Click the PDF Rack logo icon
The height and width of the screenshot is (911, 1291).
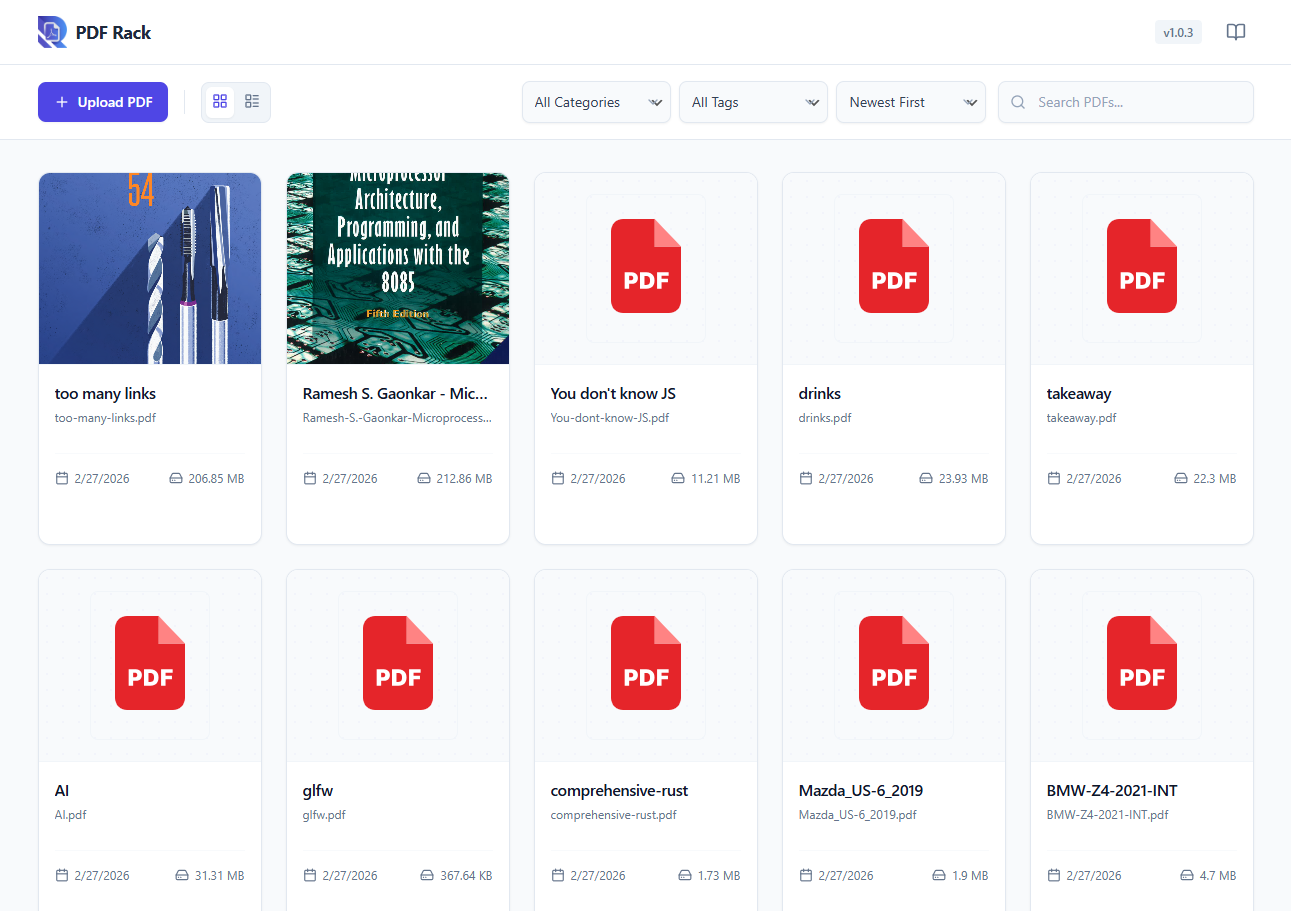click(52, 32)
